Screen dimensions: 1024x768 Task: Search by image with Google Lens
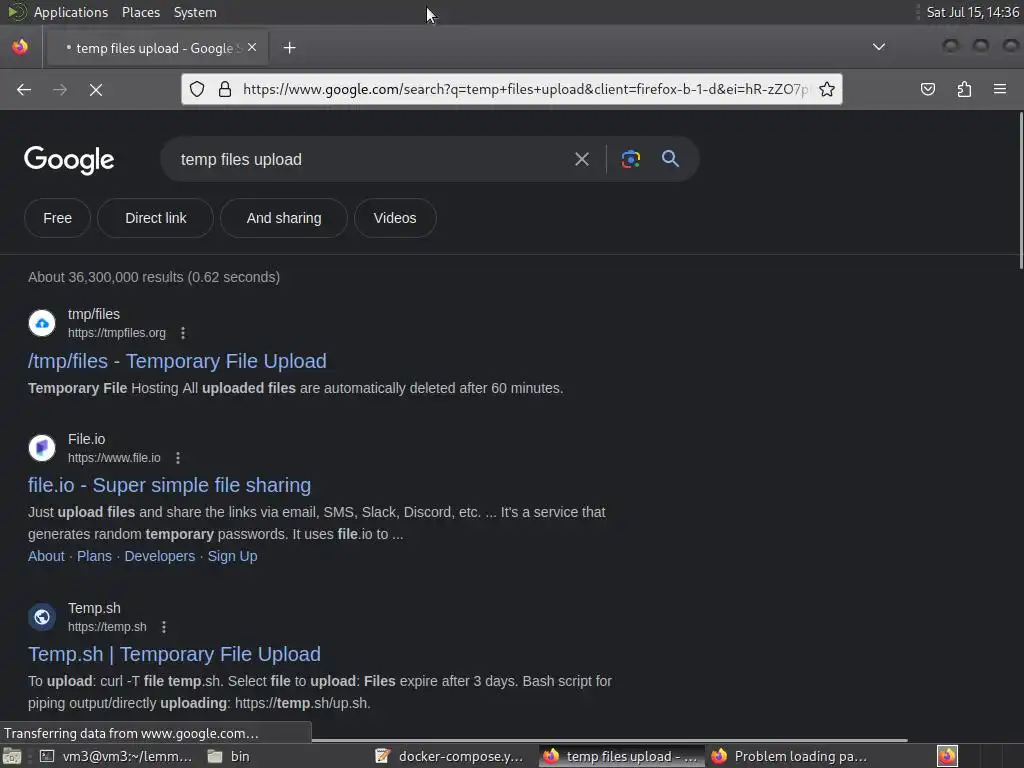click(x=630, y=159)
